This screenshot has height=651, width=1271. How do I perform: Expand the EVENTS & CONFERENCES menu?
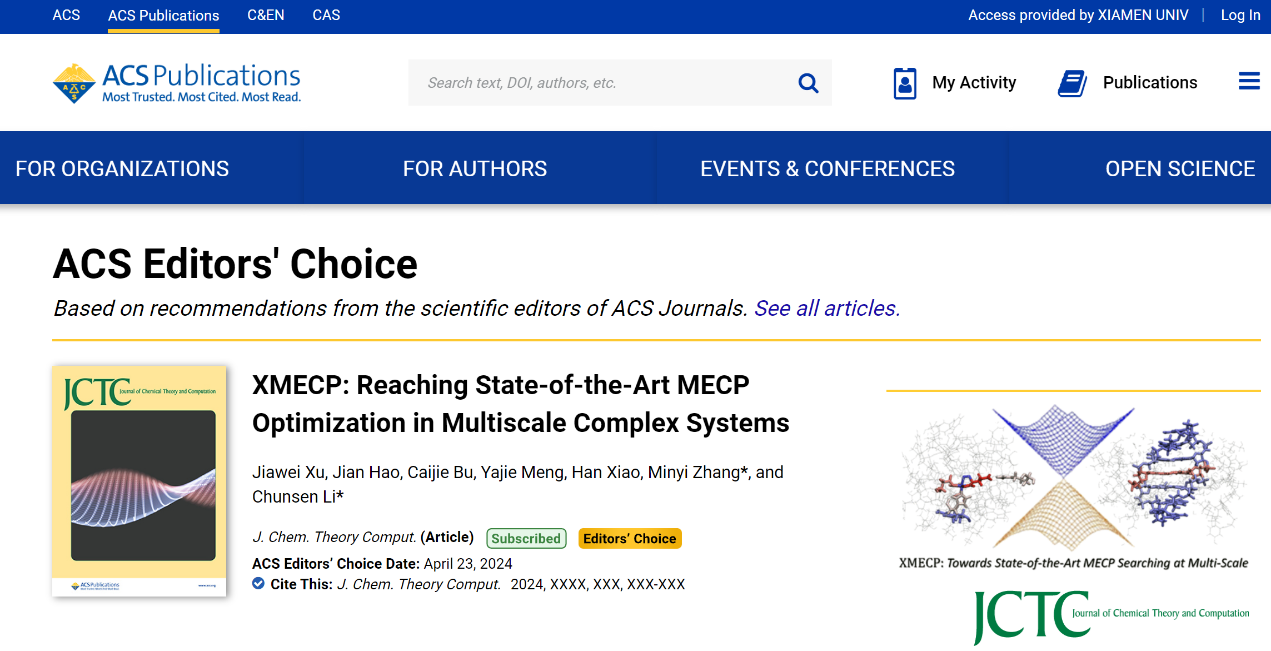click(x=827, y=169)
